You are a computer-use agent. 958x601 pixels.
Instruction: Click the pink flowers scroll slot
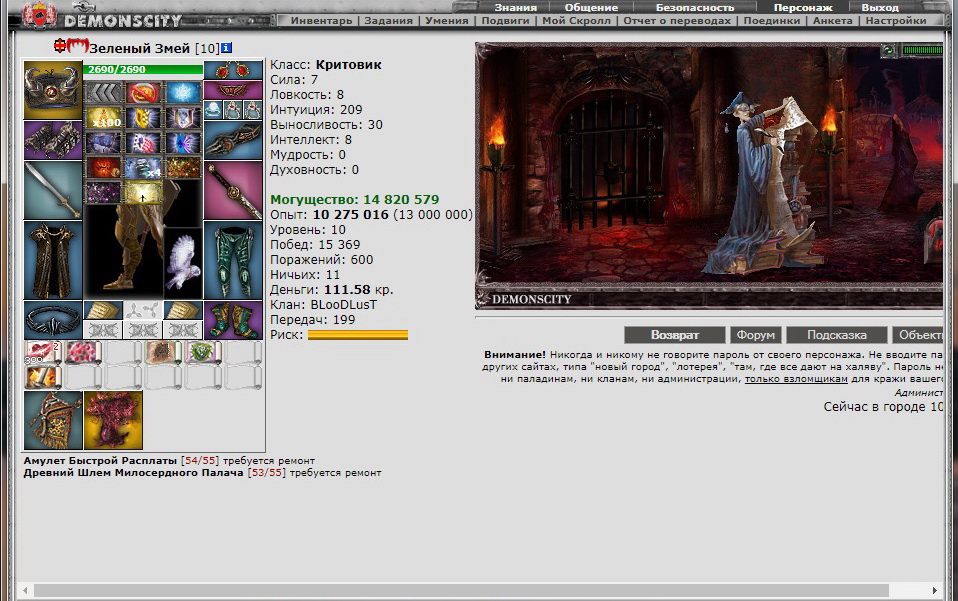click(83, 352)
